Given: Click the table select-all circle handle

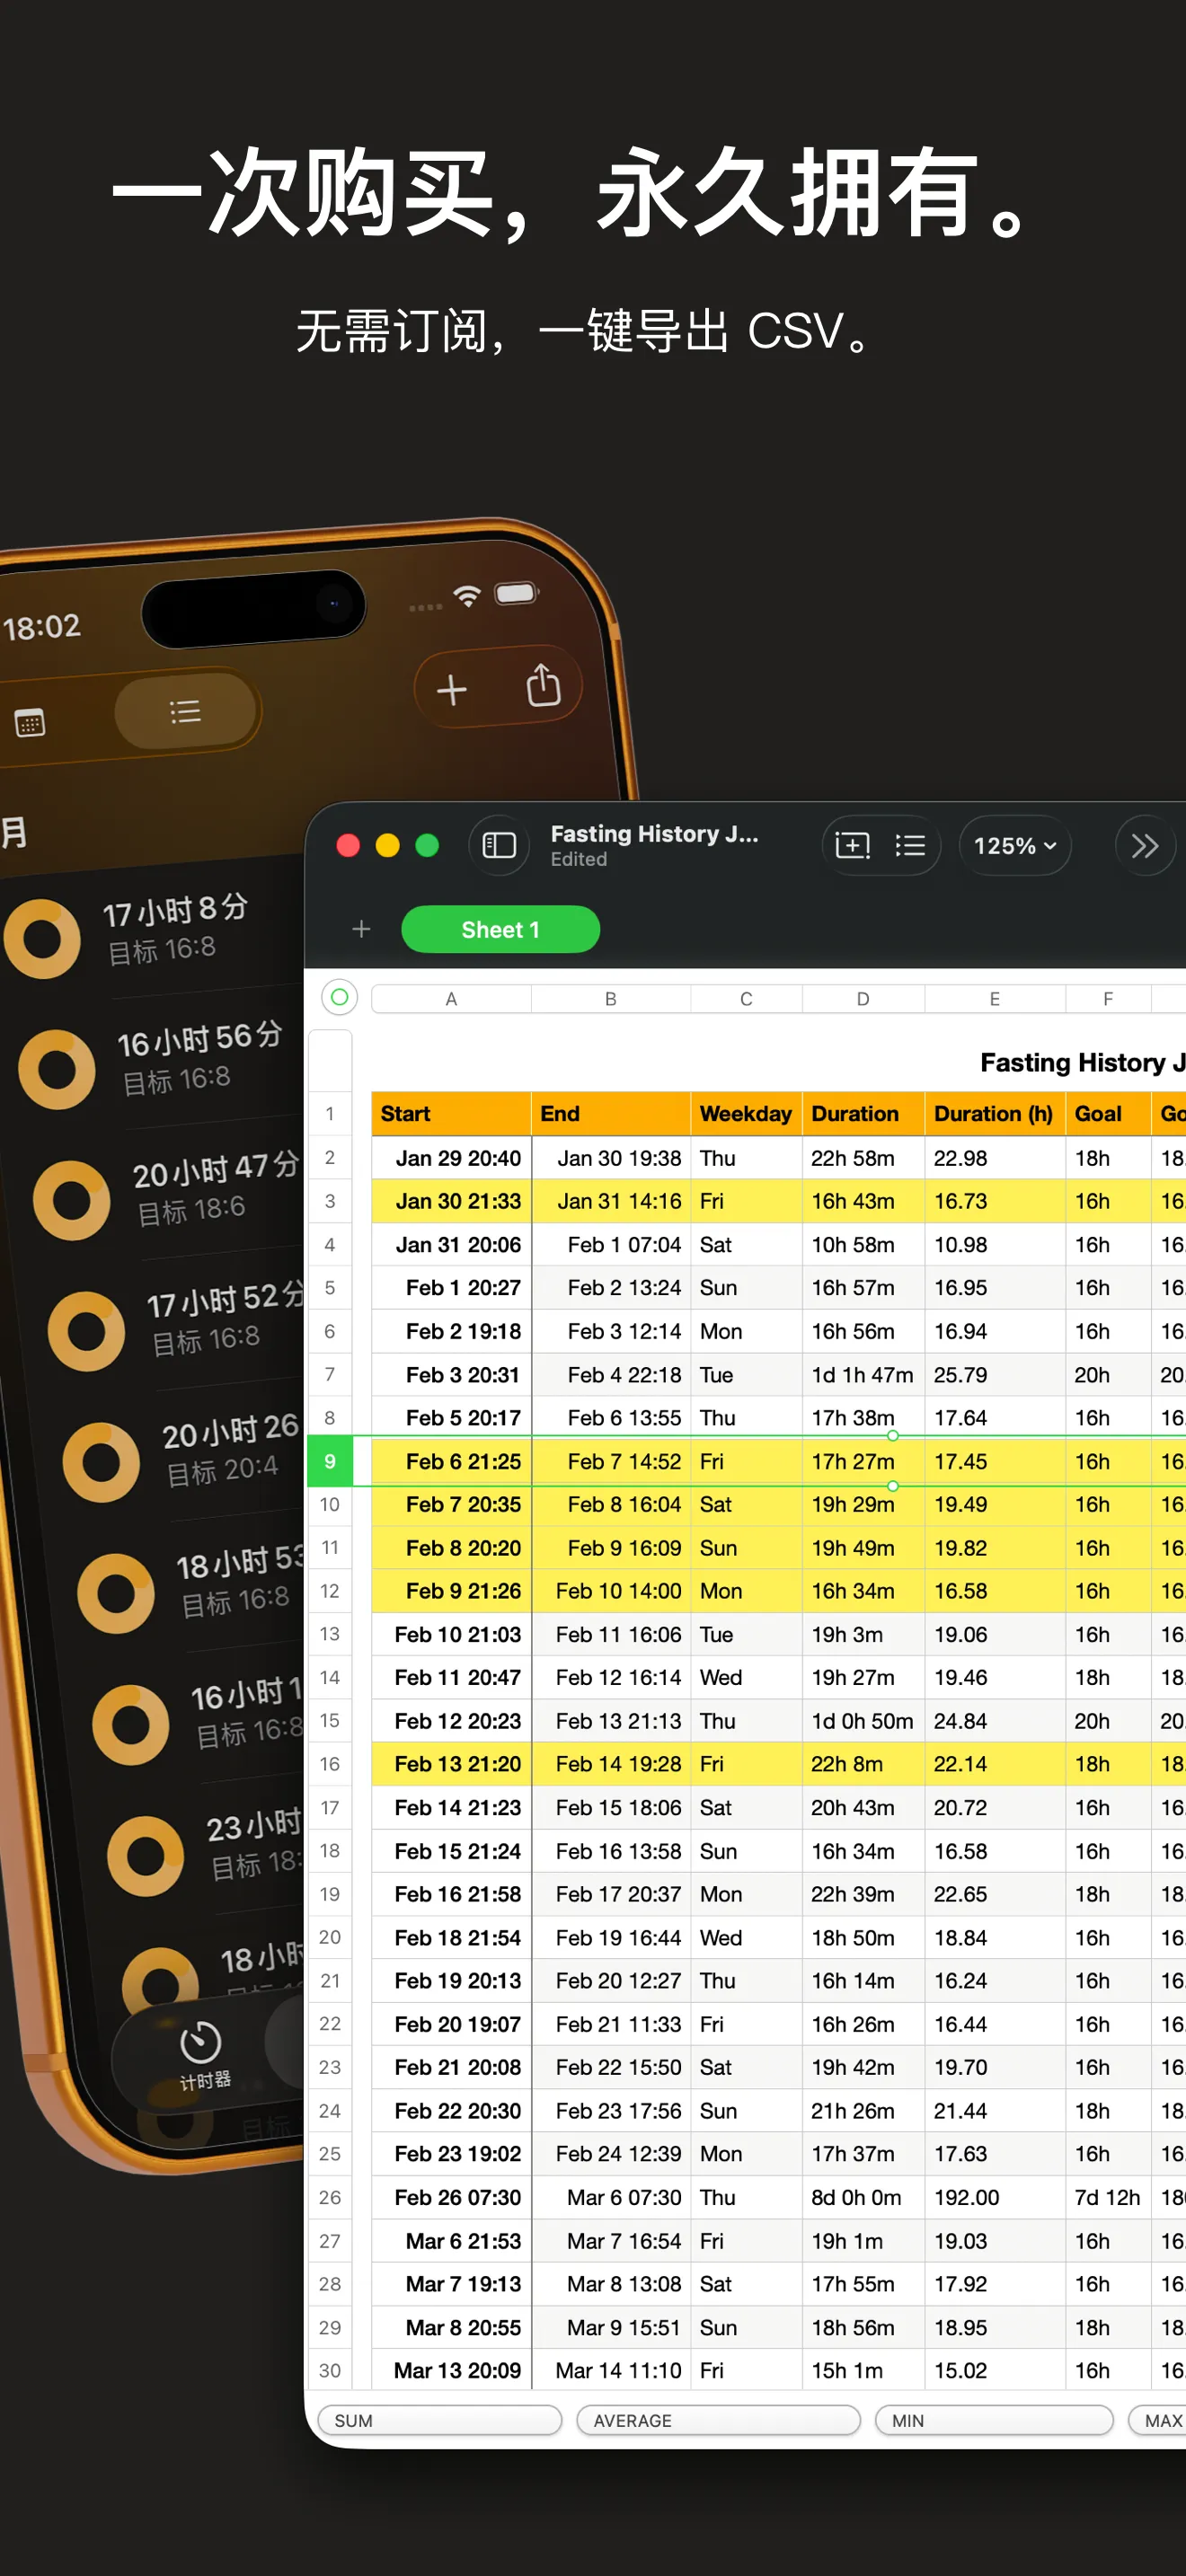Looking at the screenshot, I should (339, 997).
